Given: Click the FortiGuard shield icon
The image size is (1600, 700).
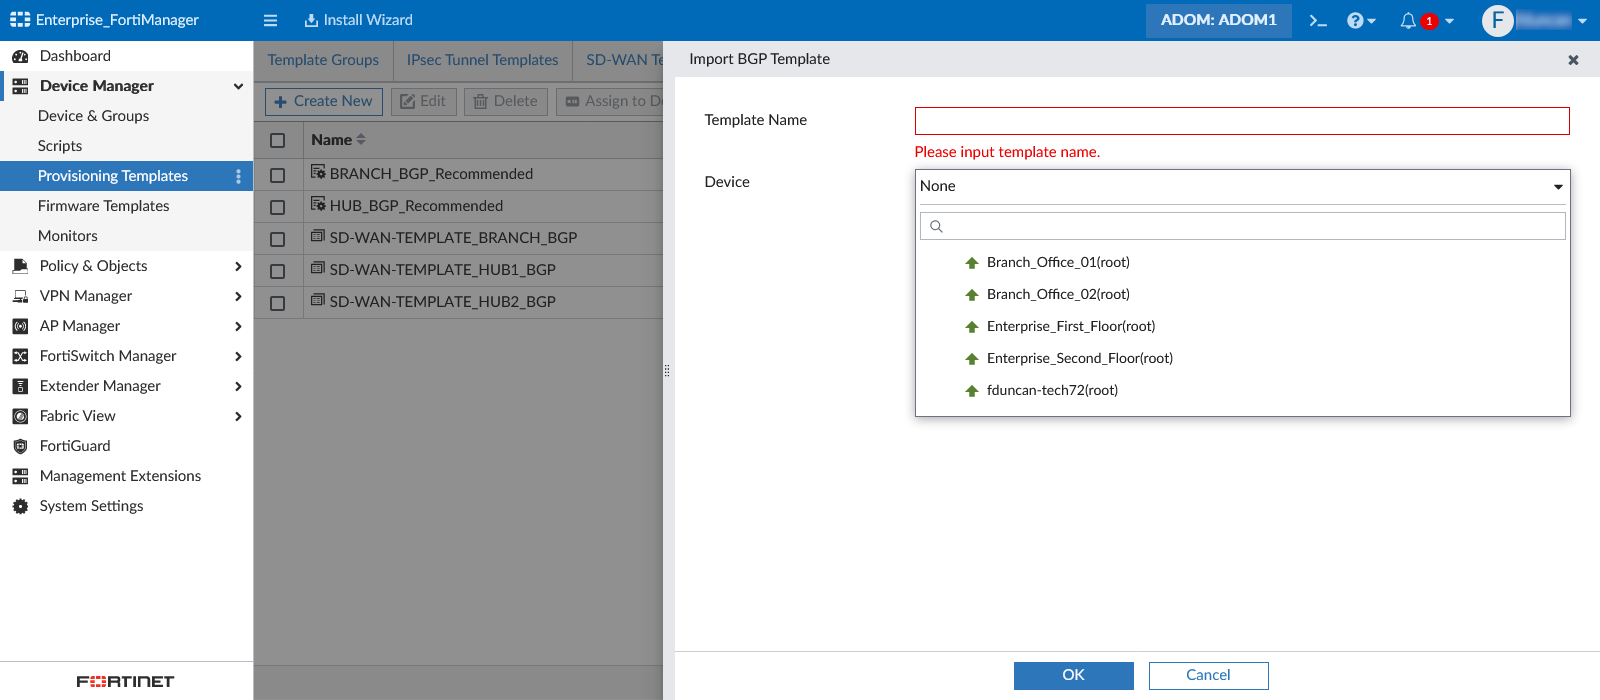Looking at the screenshot, I should click(20, 446).
